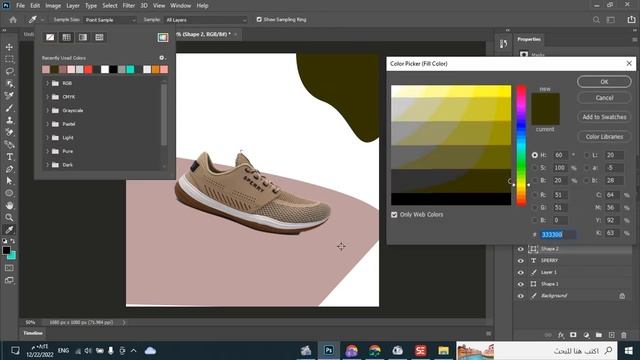Screen dimensions: 640x360
Task: Pick the teal recently used swatch
Action: (x=130, y=70)
